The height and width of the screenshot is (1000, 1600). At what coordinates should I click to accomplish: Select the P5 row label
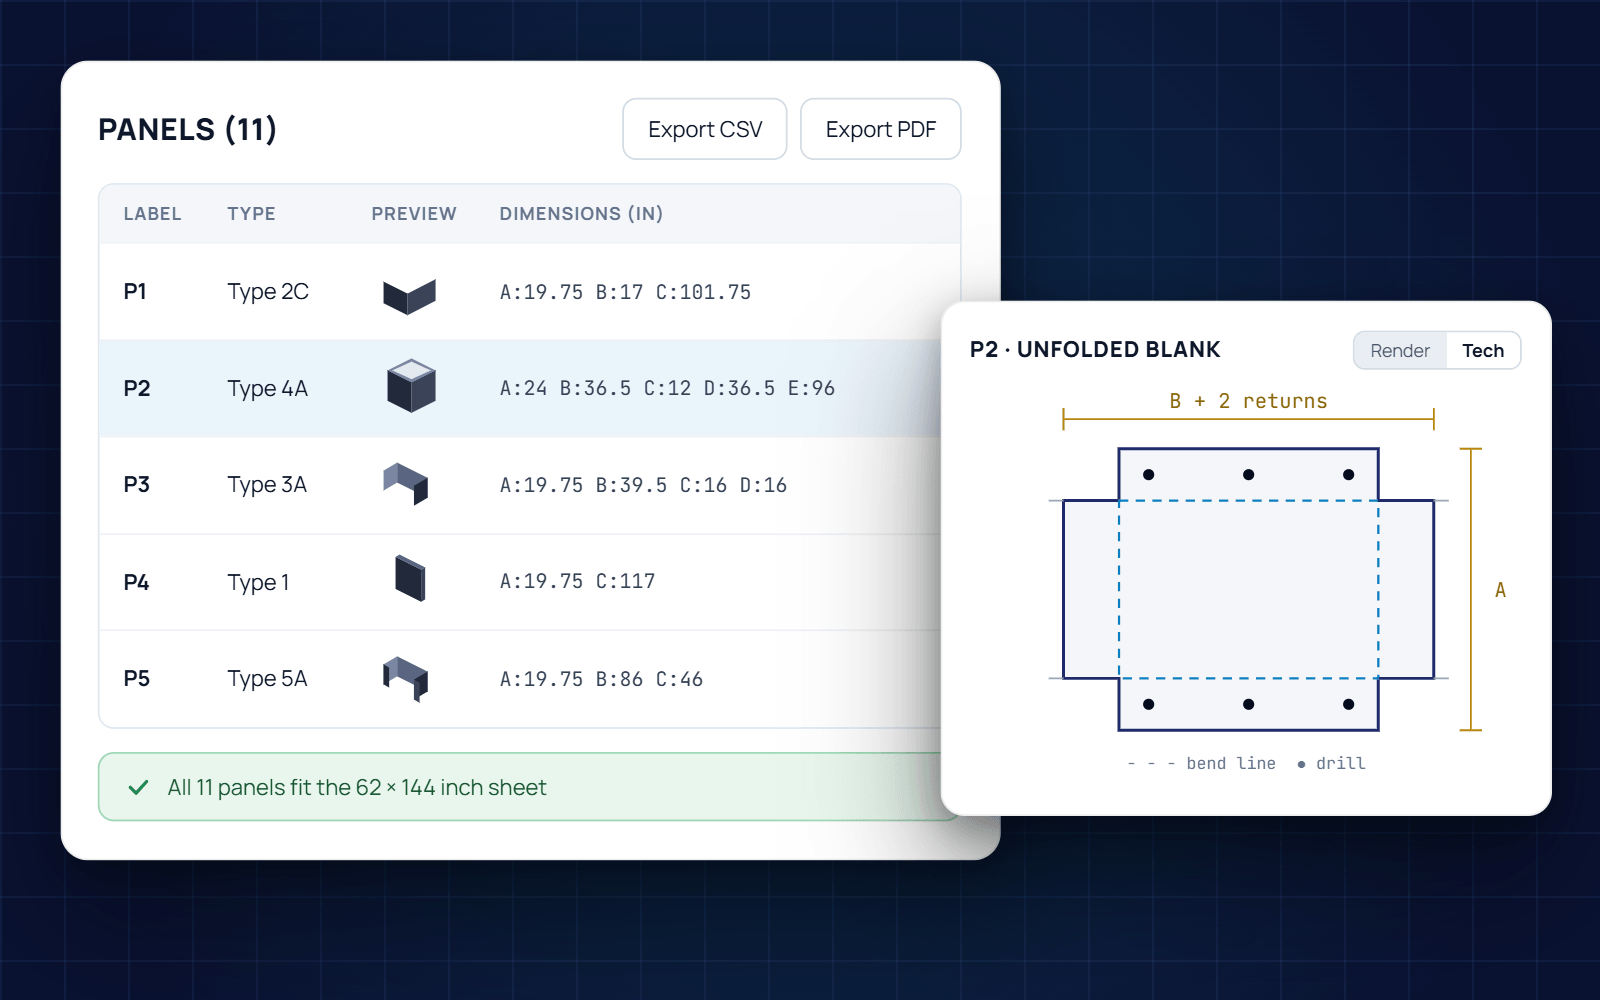(x=137, y=679)
